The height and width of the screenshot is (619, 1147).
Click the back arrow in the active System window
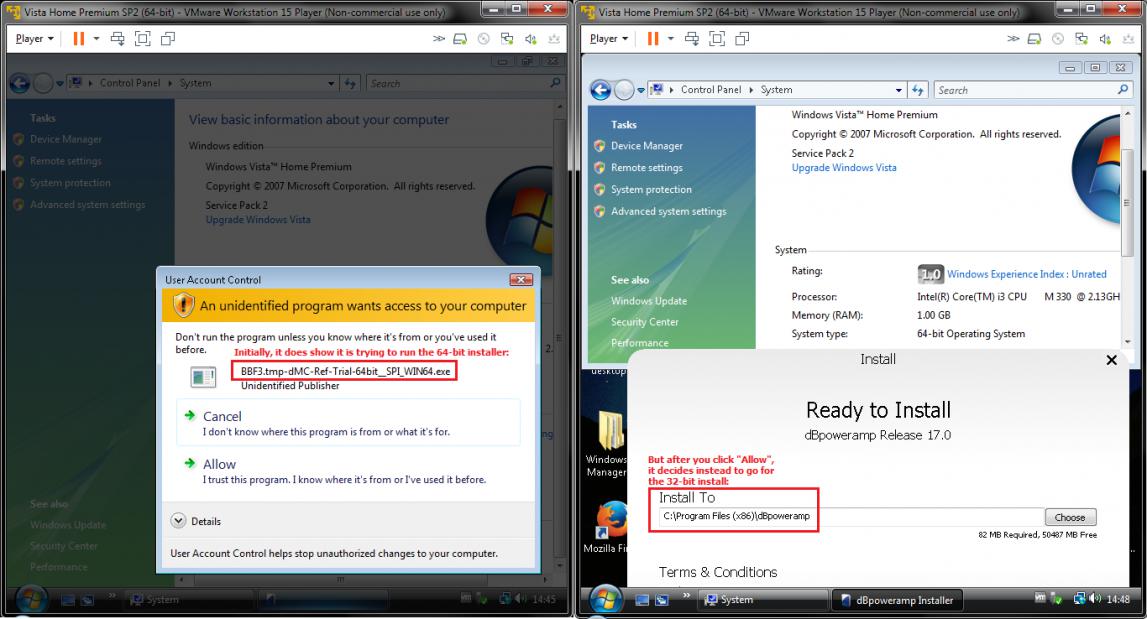point(602,90)
